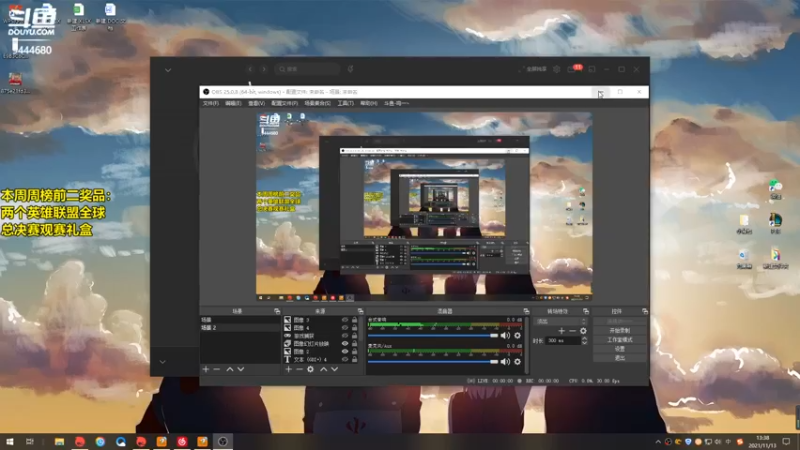Viewport: 800px width, 450px height.
Task: Open the notification icon with red badge
Action: (x=573, y=68)
